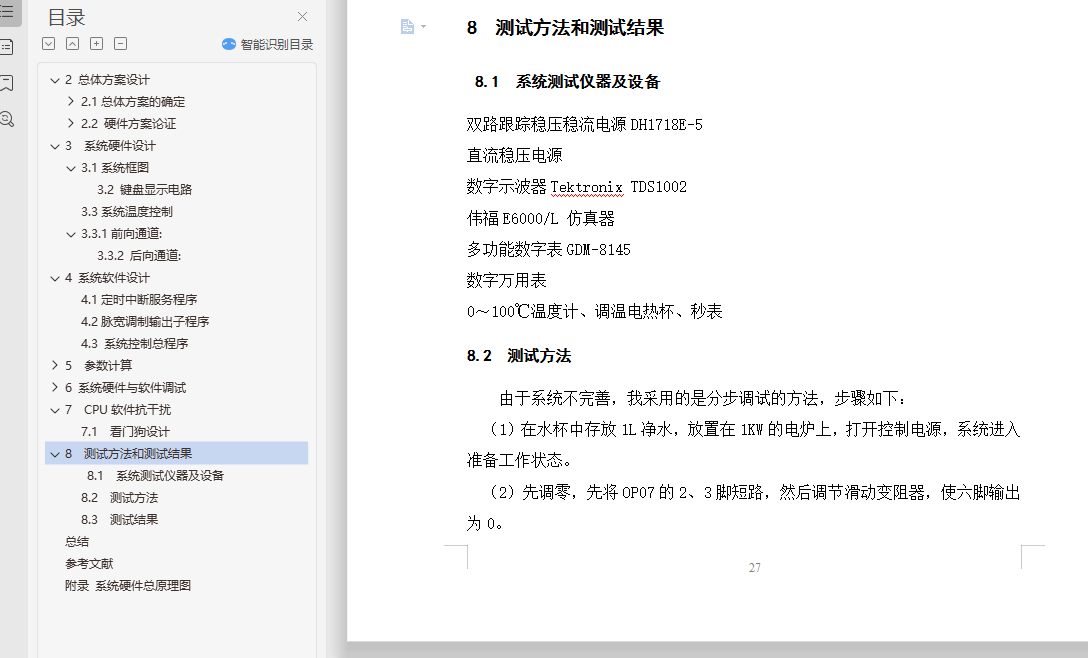Select highlighted 8 测试方法和测试结果 entry
Viewport: 1088px width, 658px height.
(176, 454)
